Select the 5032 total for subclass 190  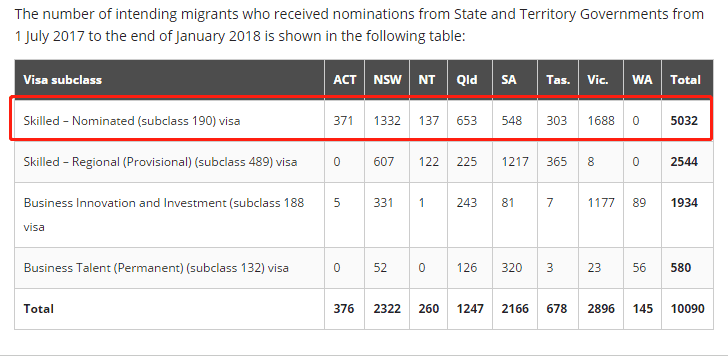coord(684,121)
